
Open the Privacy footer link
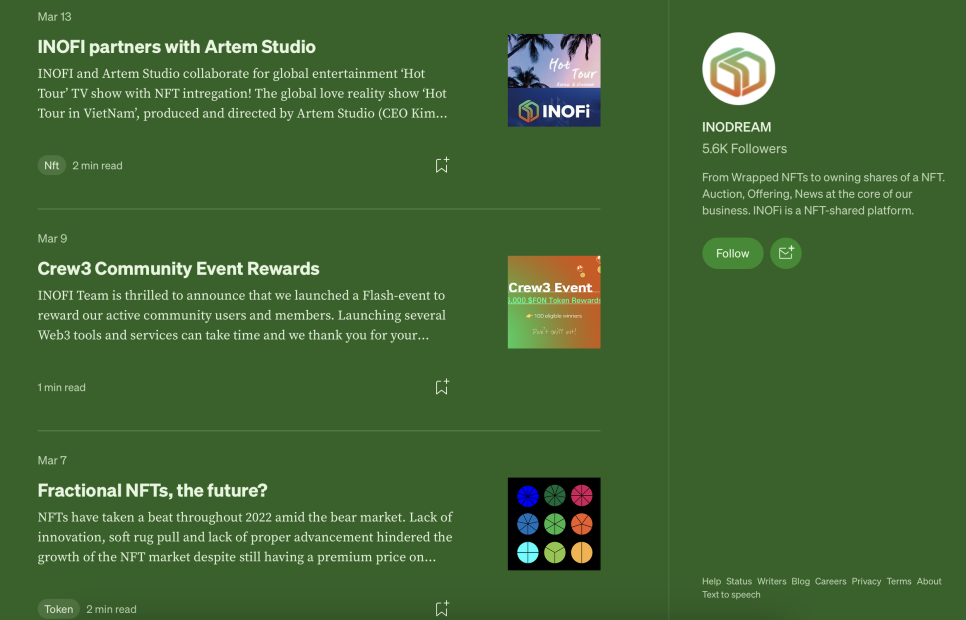pyautogui.click(x=866, y=581)
